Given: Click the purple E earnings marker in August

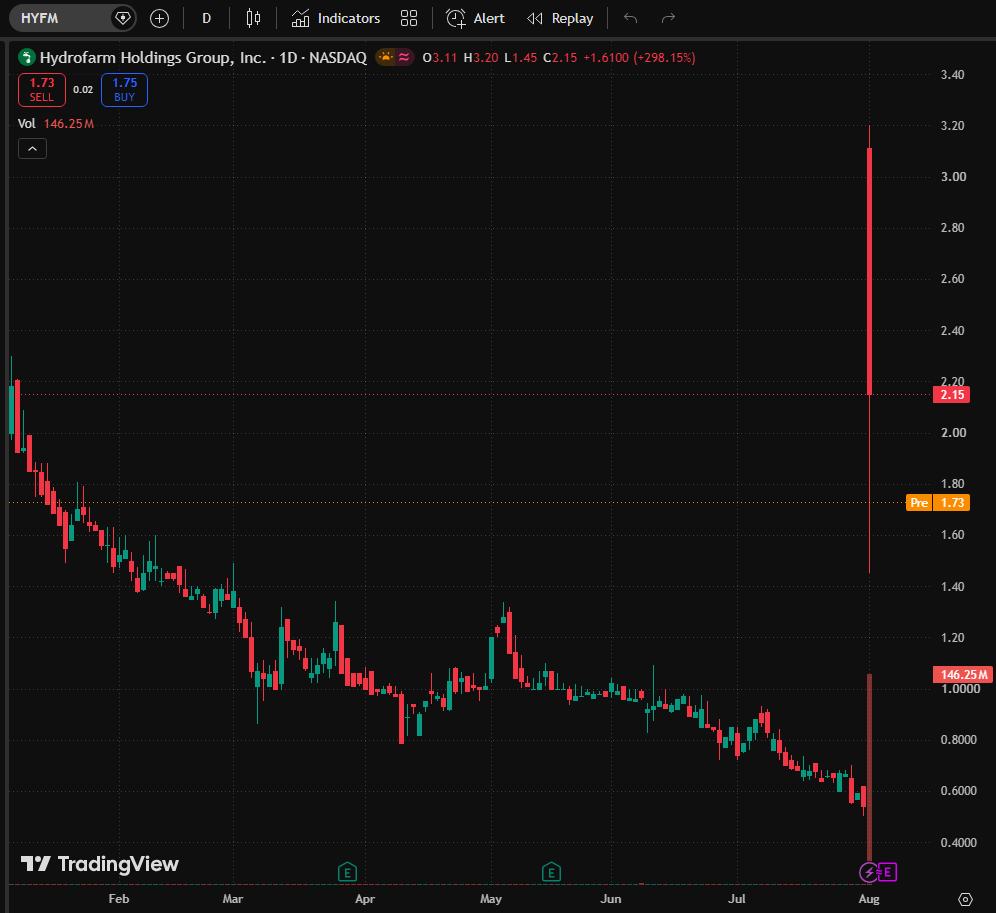Looking at the screenshot, I should [887, 872].
